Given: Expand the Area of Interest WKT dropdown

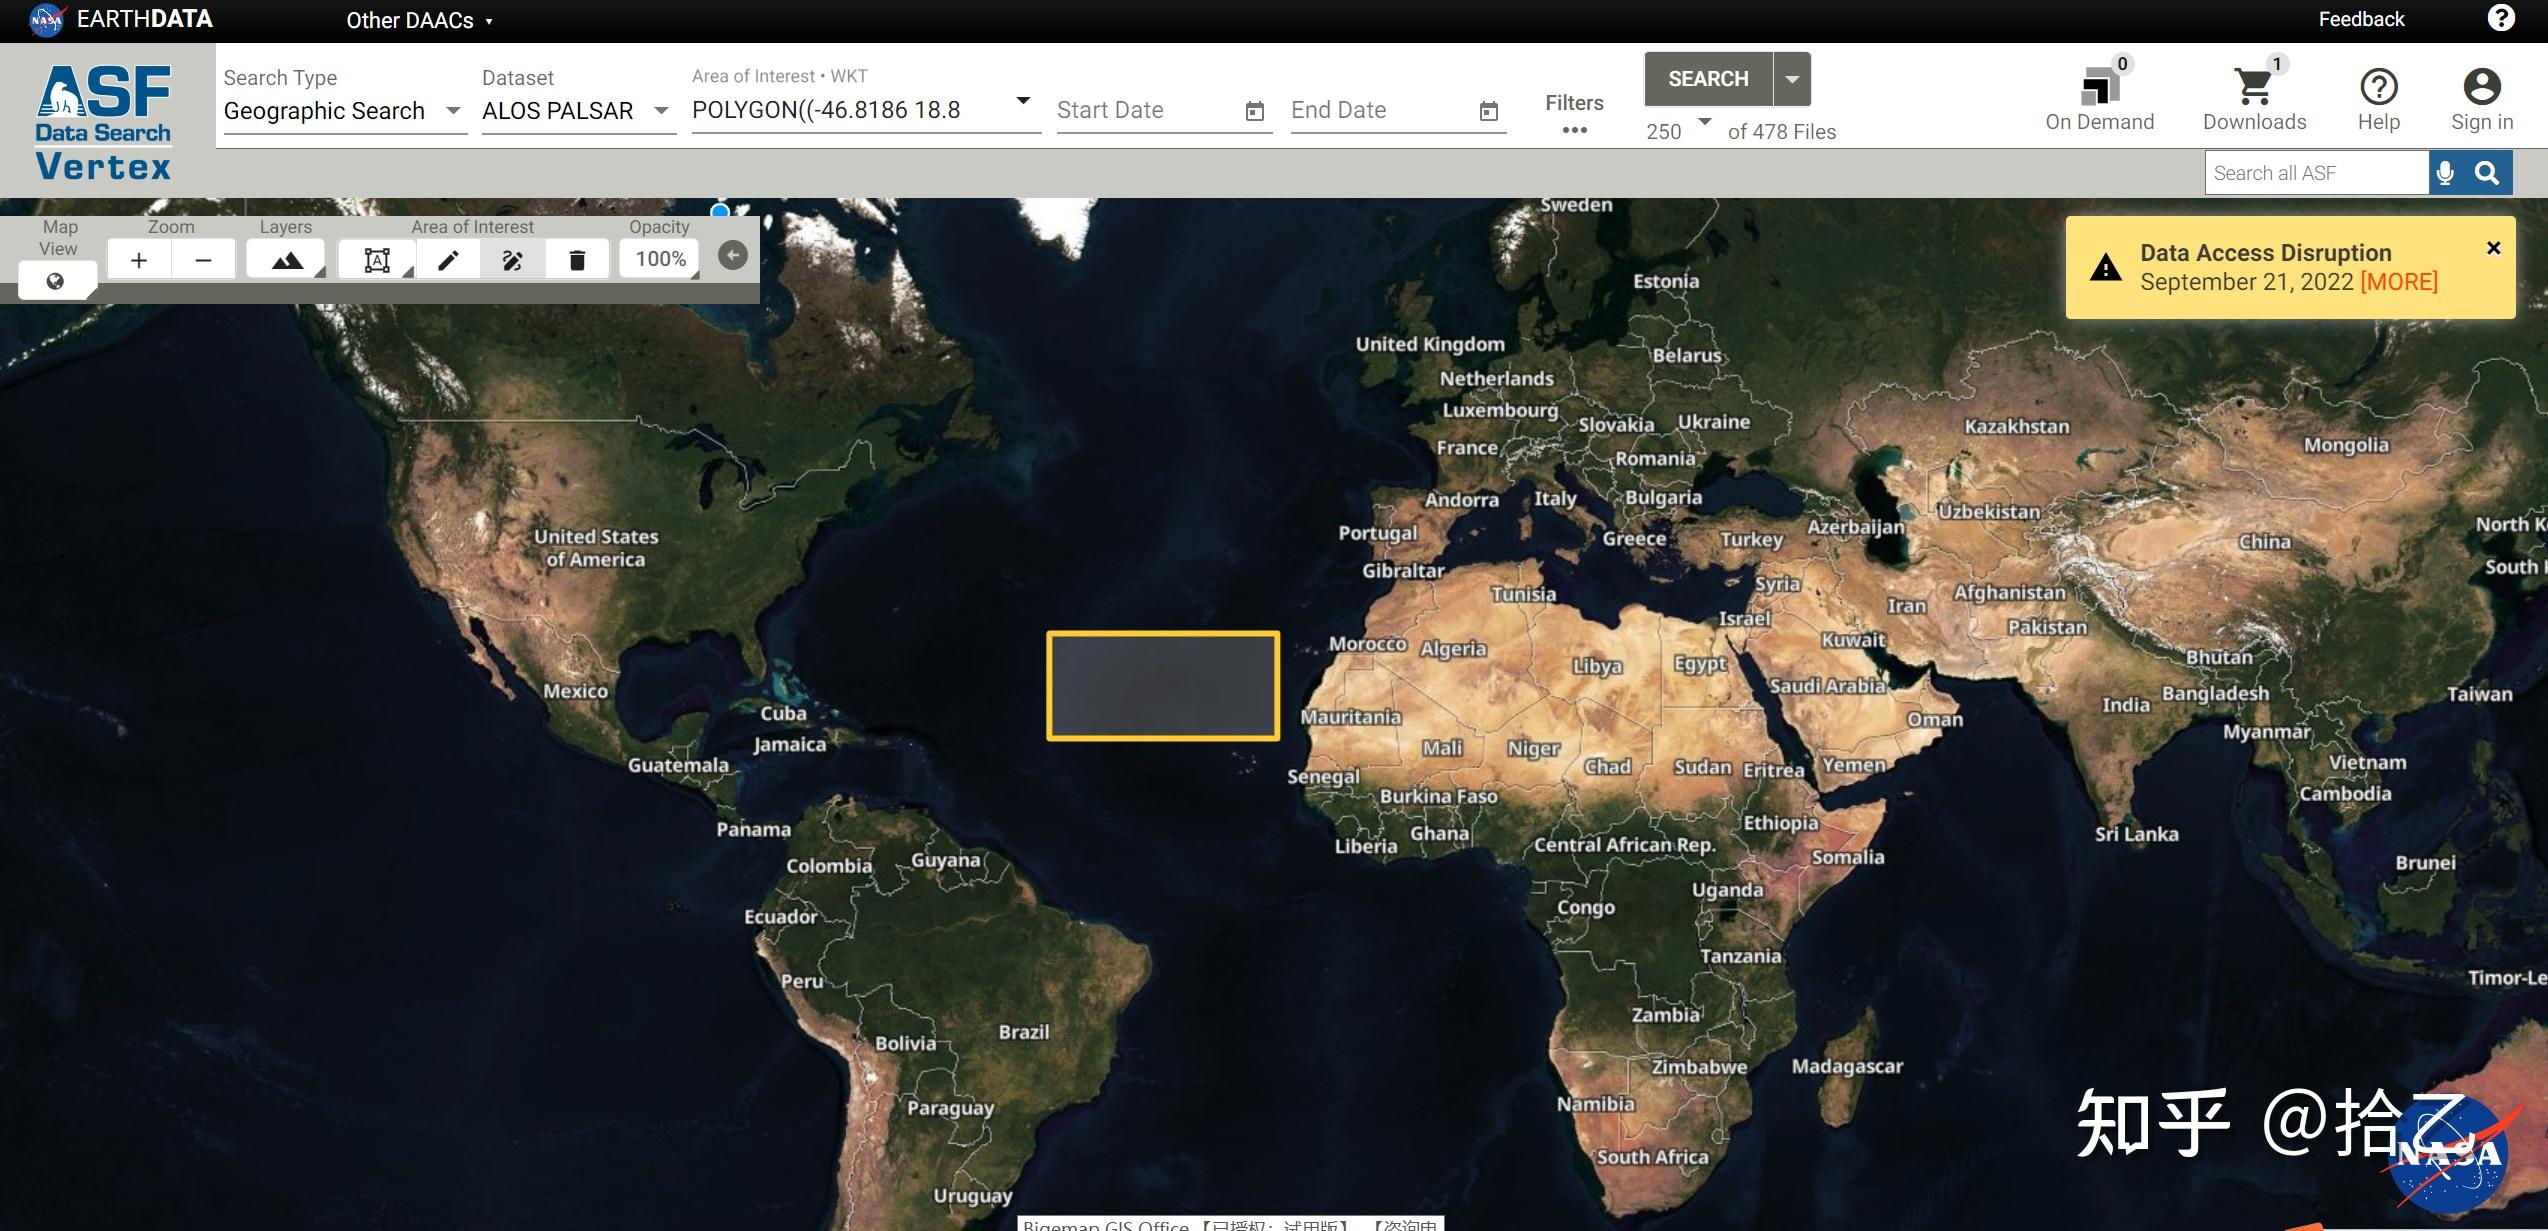Looking at the screenshot, I should [1023, 101].
